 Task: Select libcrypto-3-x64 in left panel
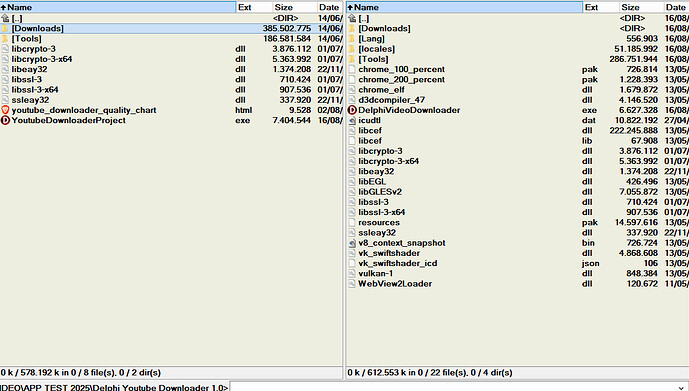point(42,59)
